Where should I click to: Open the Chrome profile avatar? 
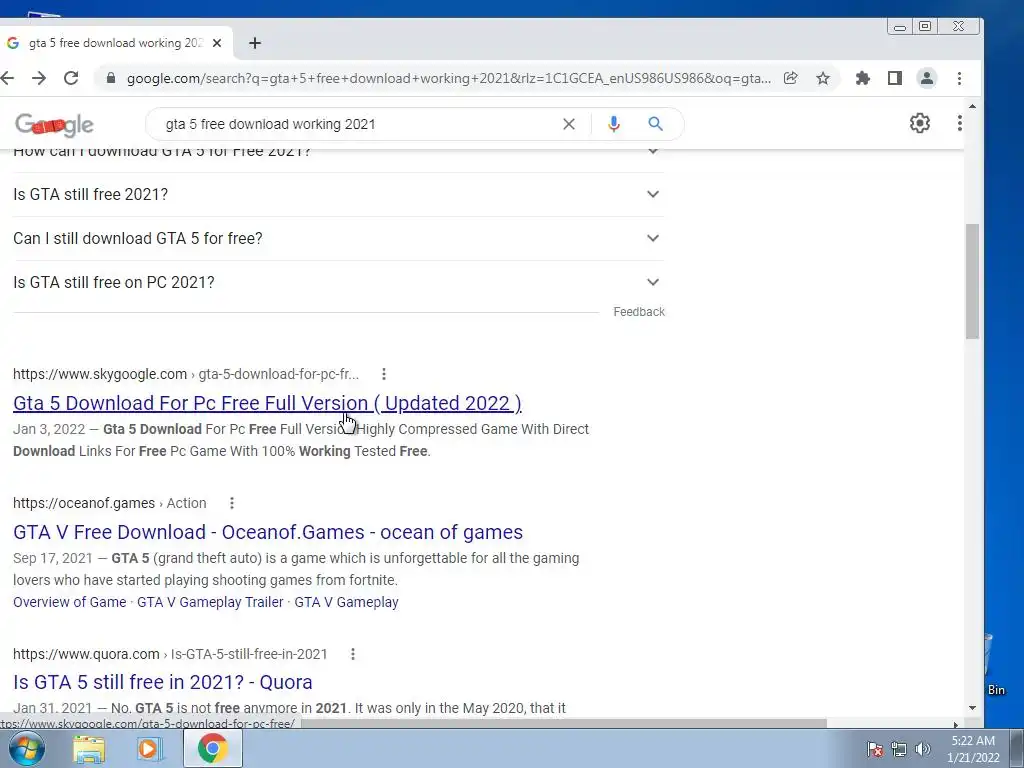(x=926, y=78)
